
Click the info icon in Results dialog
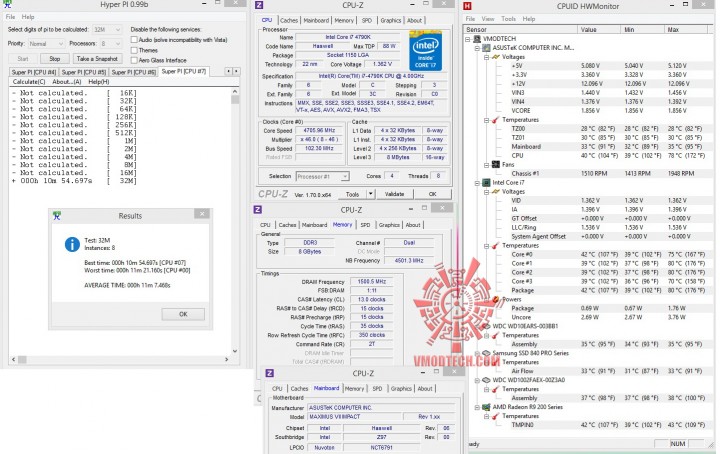(72, 244)
